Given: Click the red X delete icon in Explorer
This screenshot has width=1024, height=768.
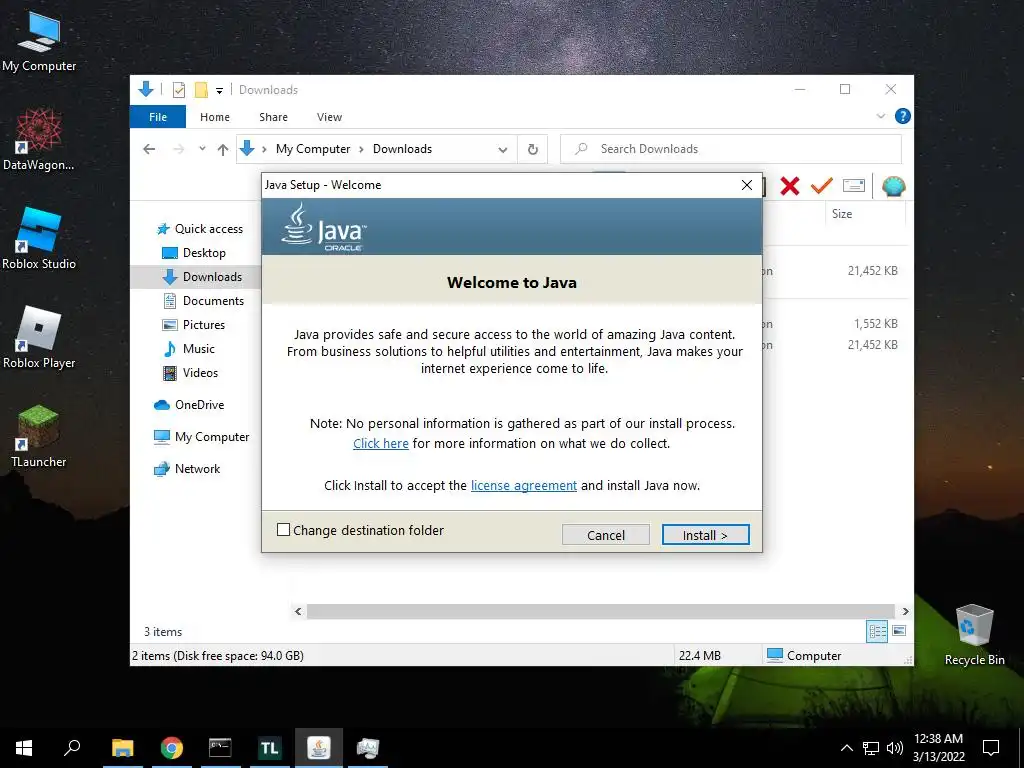Looking at the screenshot, I should [790, 186].
